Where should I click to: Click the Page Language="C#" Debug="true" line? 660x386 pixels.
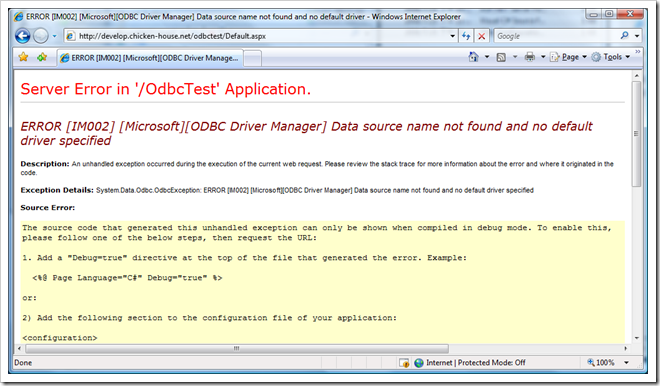[127, 278]
